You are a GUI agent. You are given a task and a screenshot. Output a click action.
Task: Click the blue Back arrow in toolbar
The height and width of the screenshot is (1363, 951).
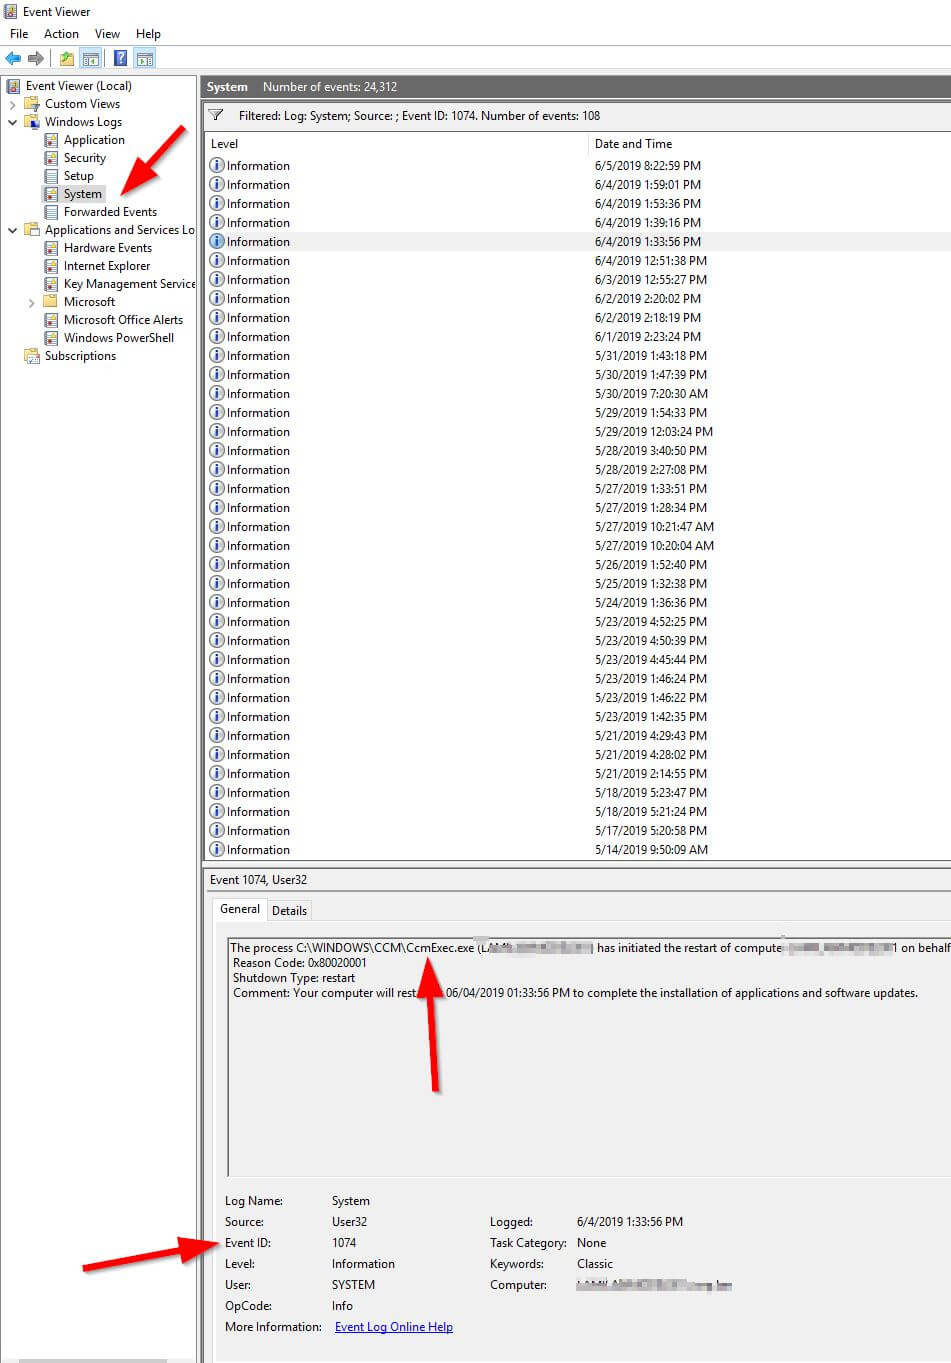pyautogui.click(x=13, y=59)
